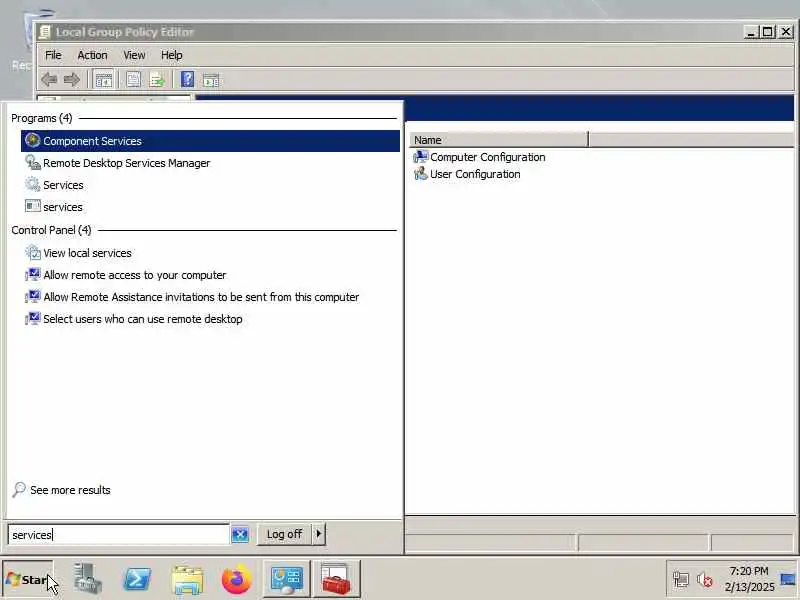Click the Properties toolbar icon
The width and height of the screenshot is (800, 600).
[134, 80]
